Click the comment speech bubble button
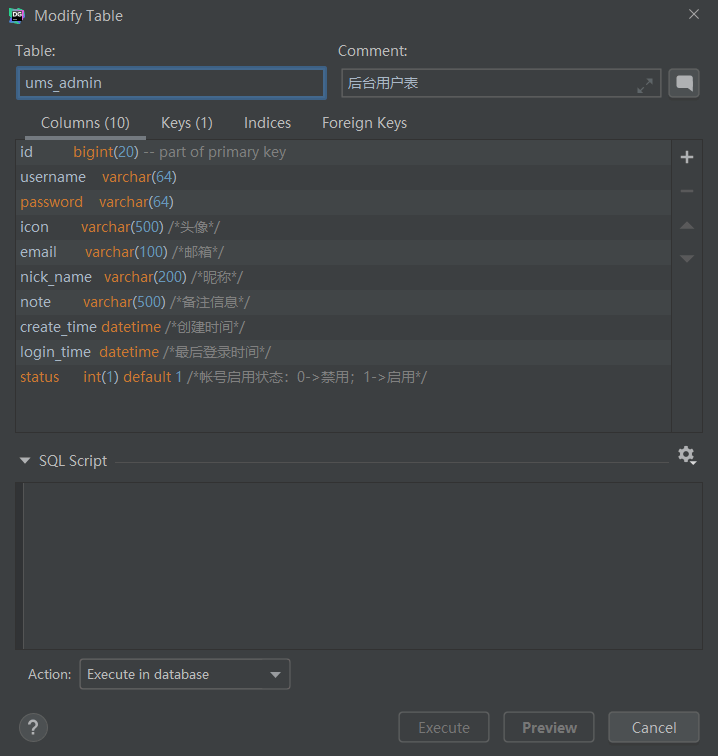718x756 pixels. coord(684,83)
